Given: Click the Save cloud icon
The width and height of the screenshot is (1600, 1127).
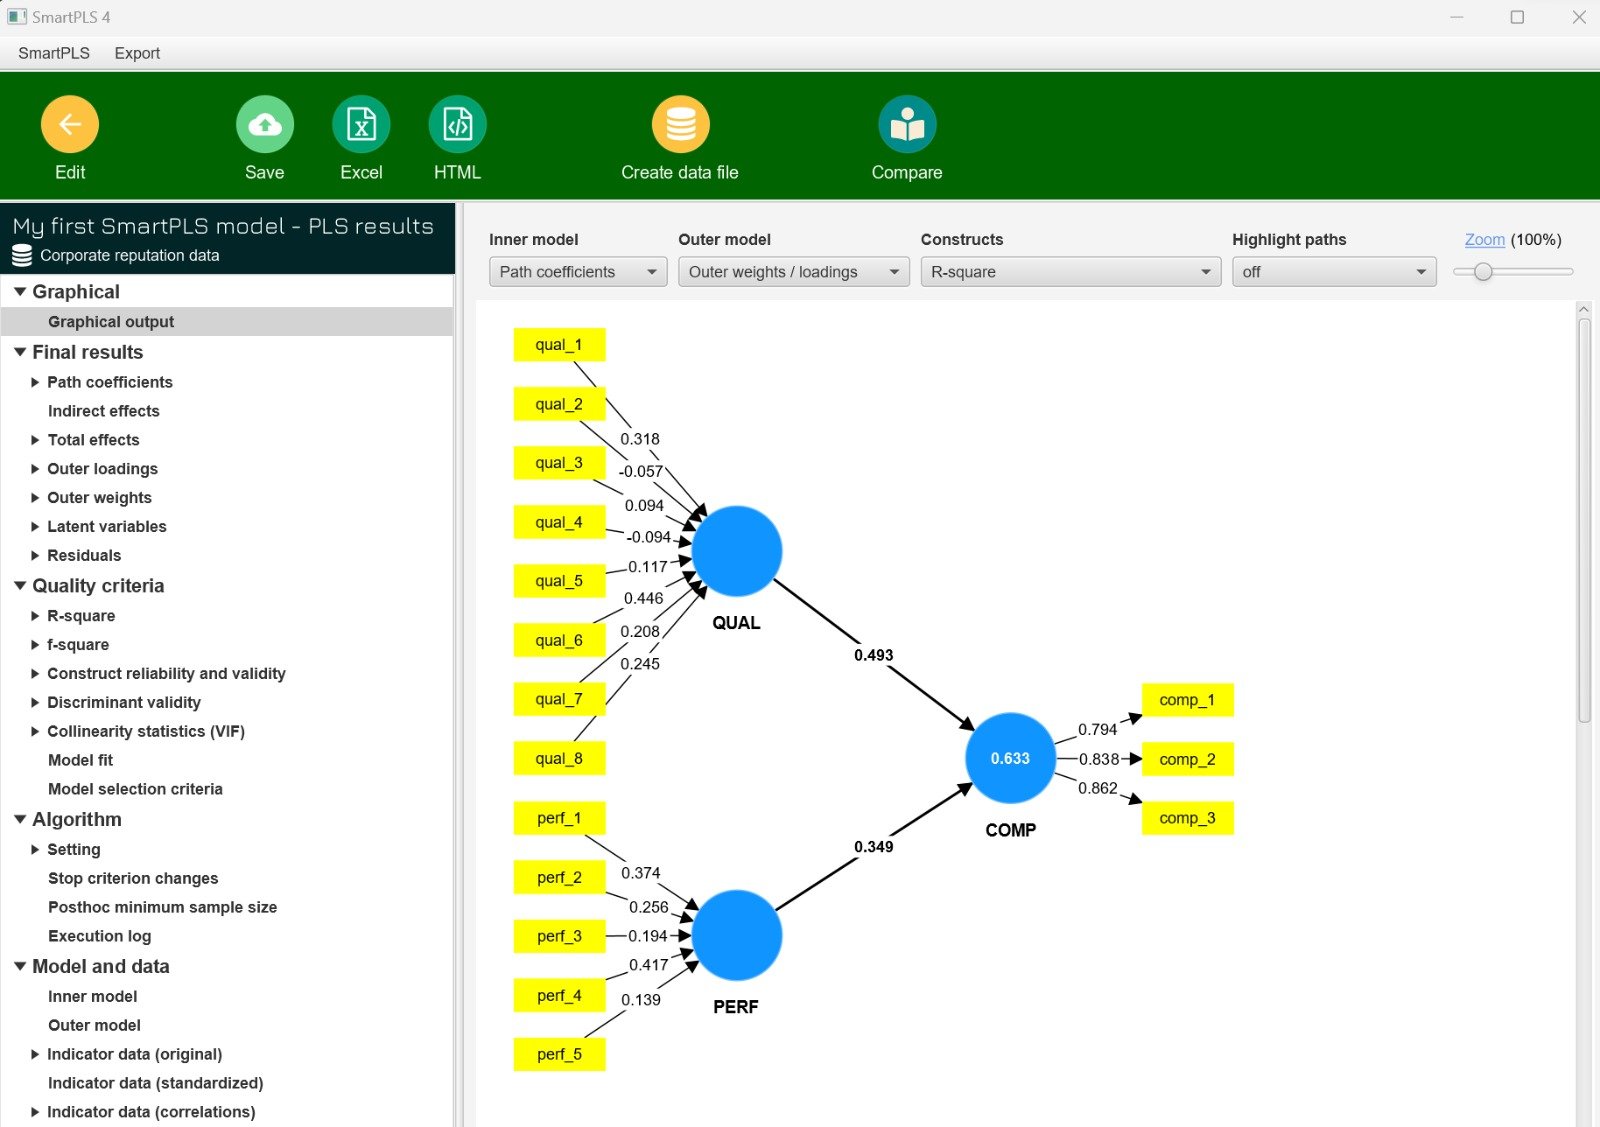Looking at the screenshot, I should coord(264,125).
